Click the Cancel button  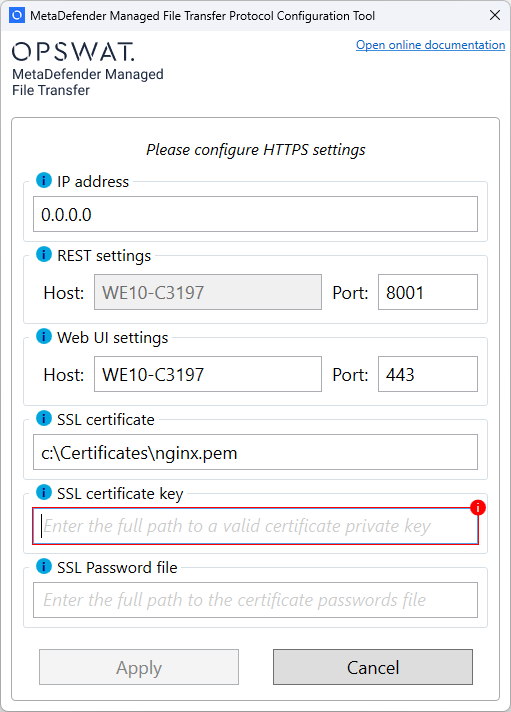[x=372, y=667]
